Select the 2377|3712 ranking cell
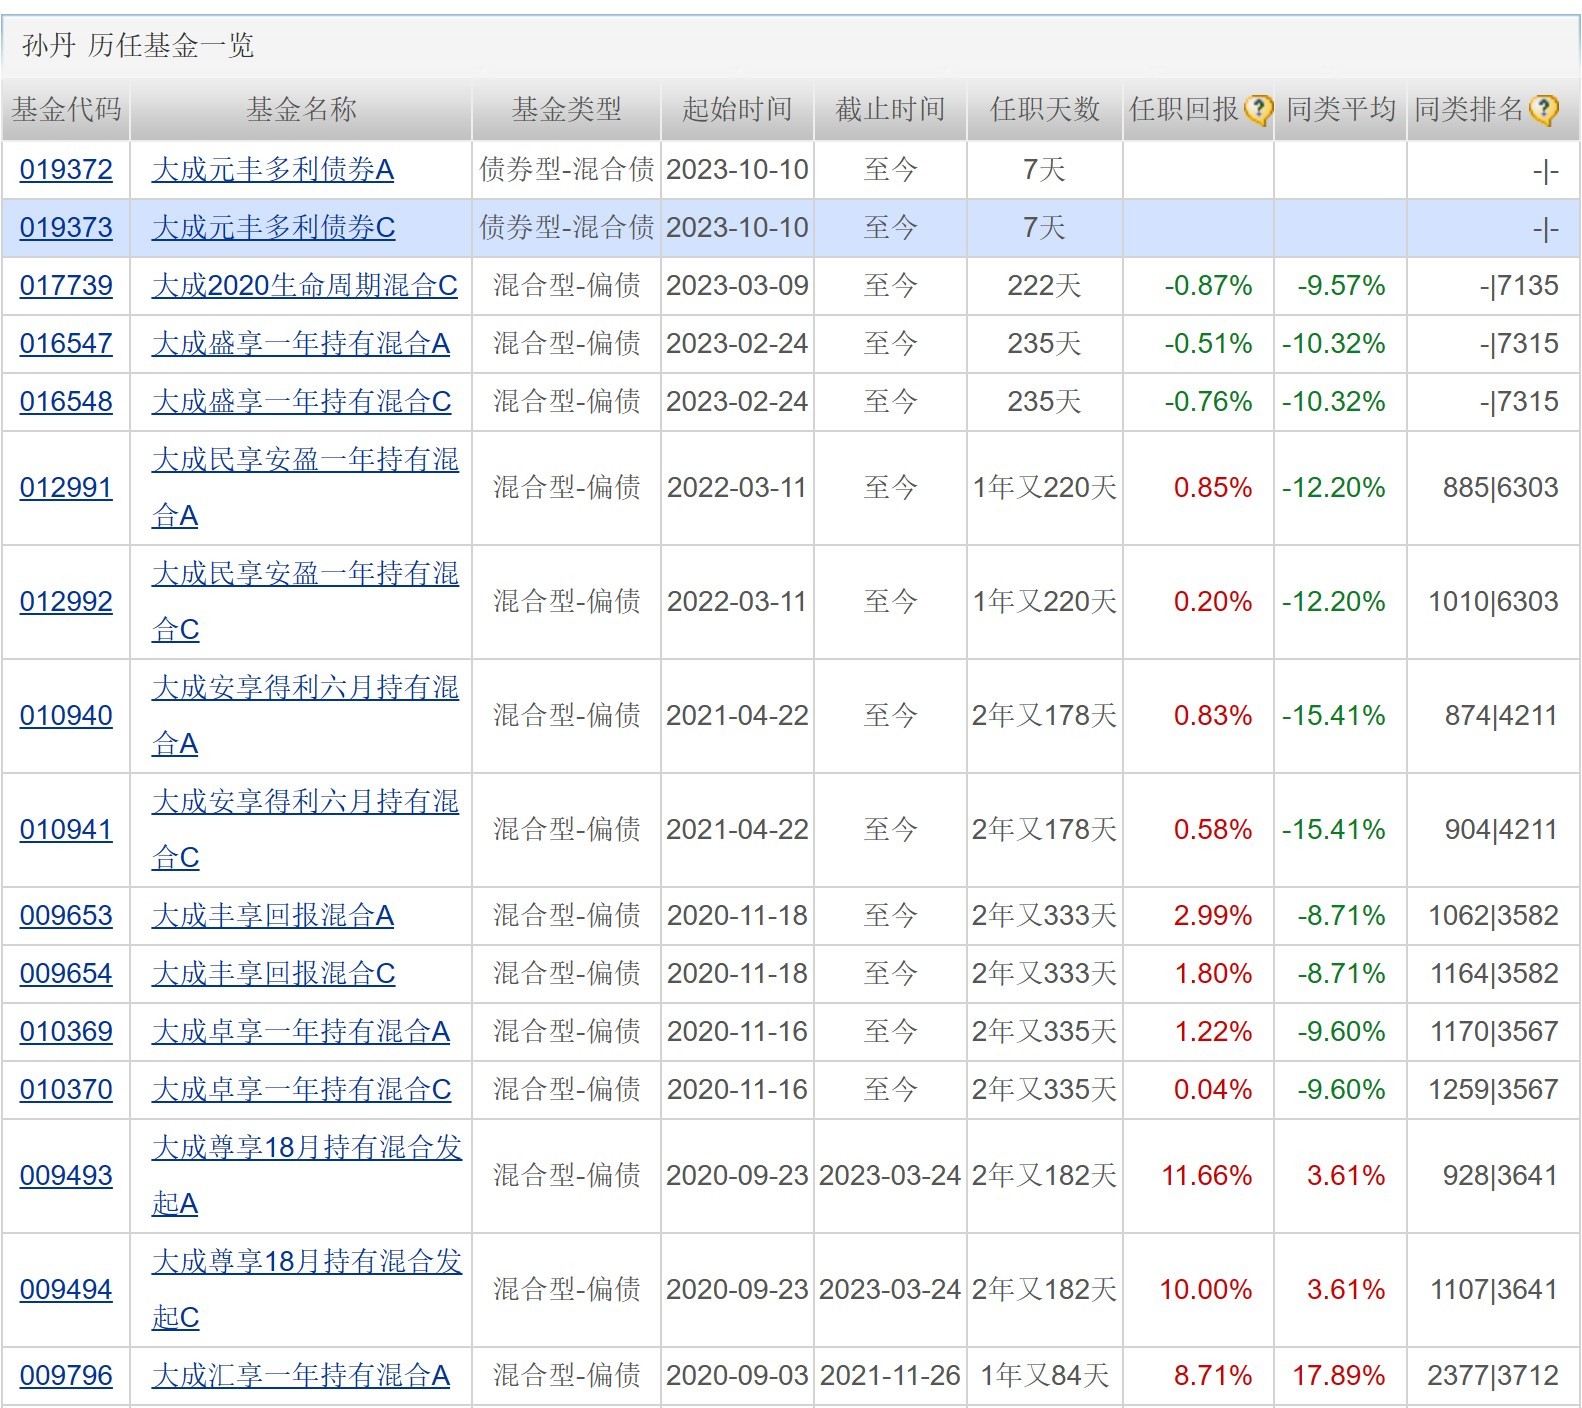 click(x=1493, y=1376)
